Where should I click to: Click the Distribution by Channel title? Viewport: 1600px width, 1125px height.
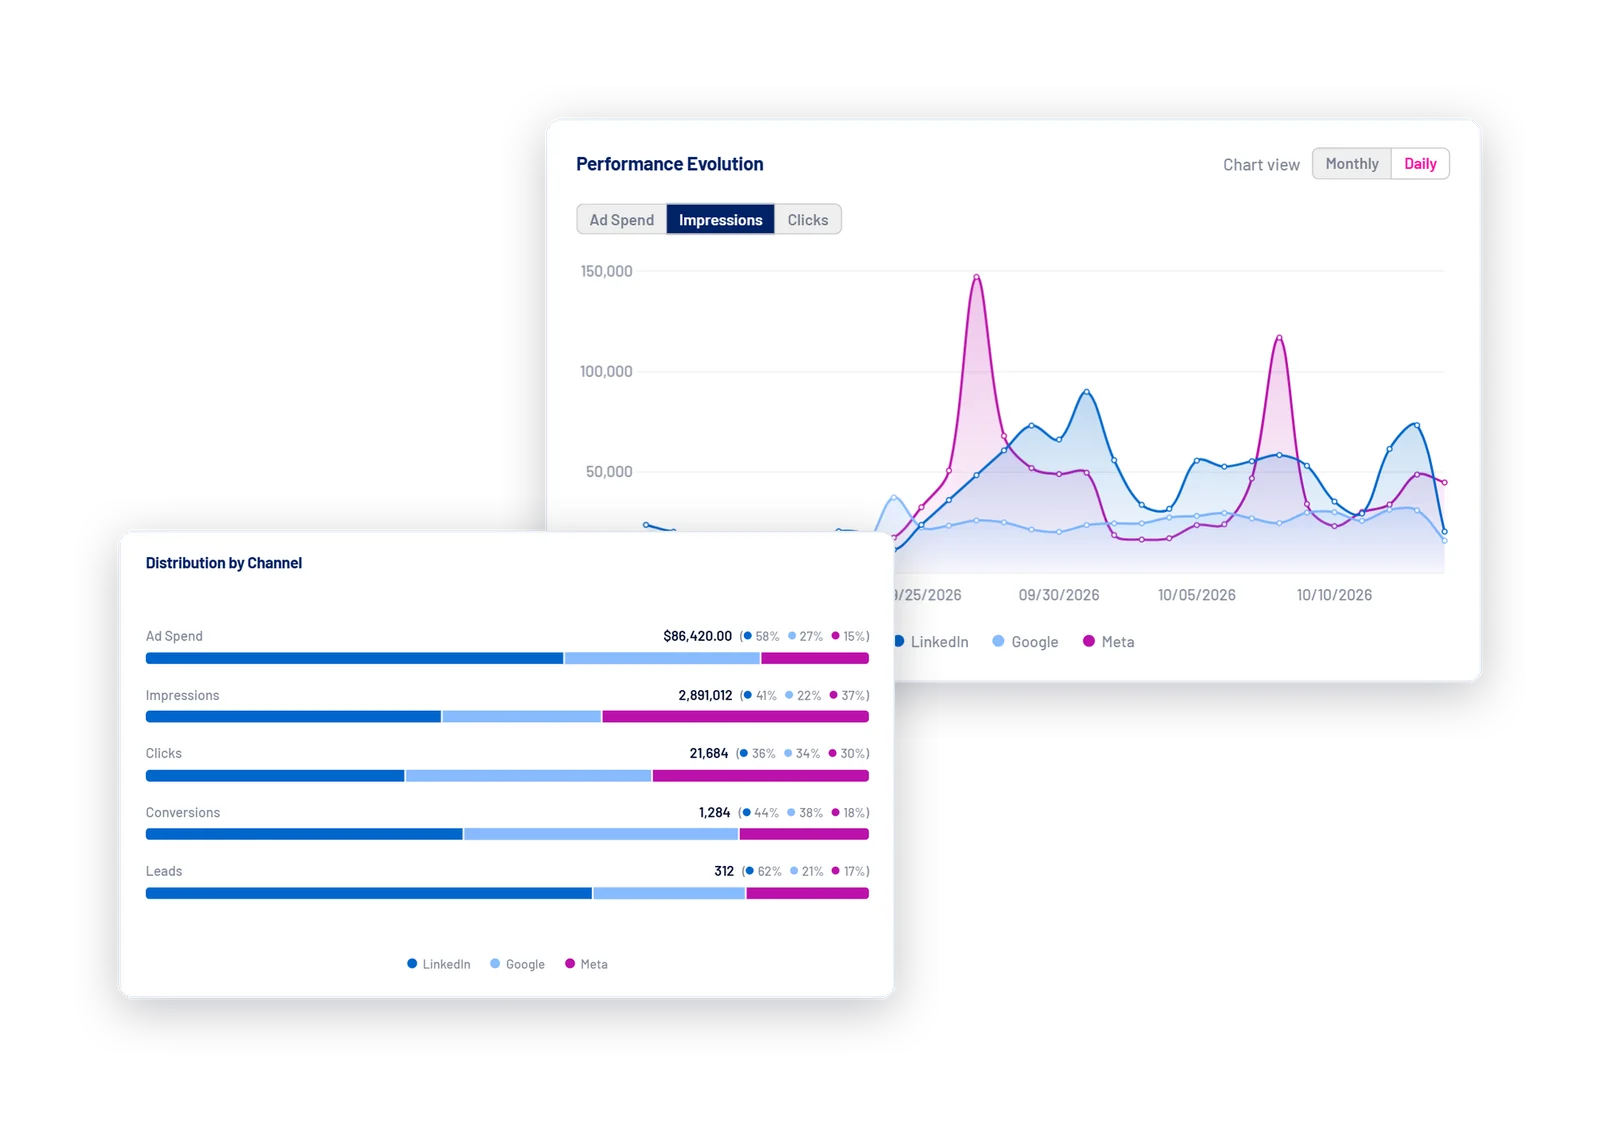224,563
